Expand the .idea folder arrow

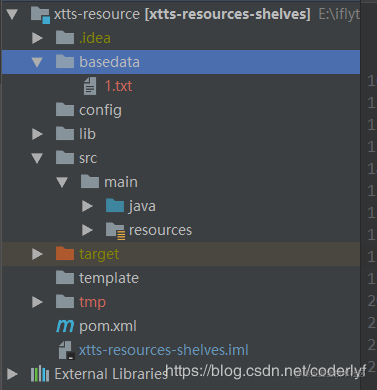click(37, 38)
